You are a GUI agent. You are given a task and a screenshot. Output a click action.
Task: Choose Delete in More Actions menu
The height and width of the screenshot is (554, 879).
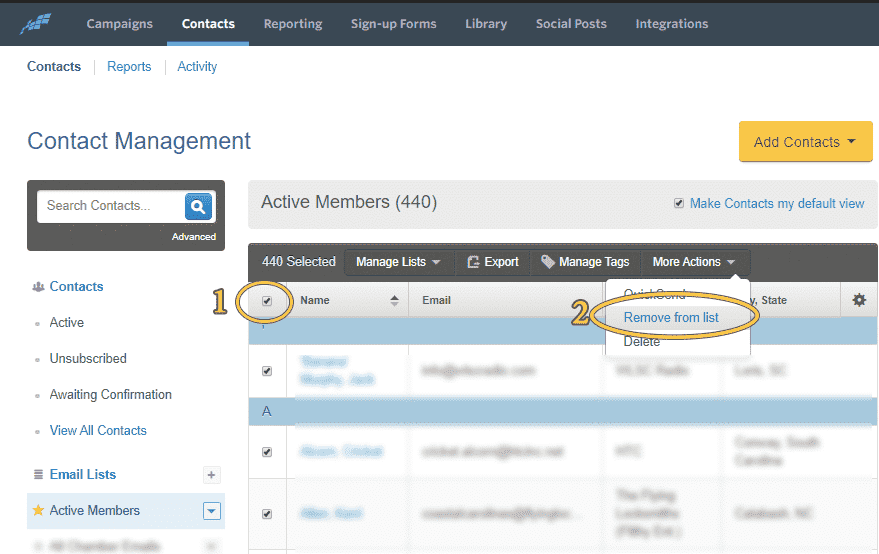(642, 341)
